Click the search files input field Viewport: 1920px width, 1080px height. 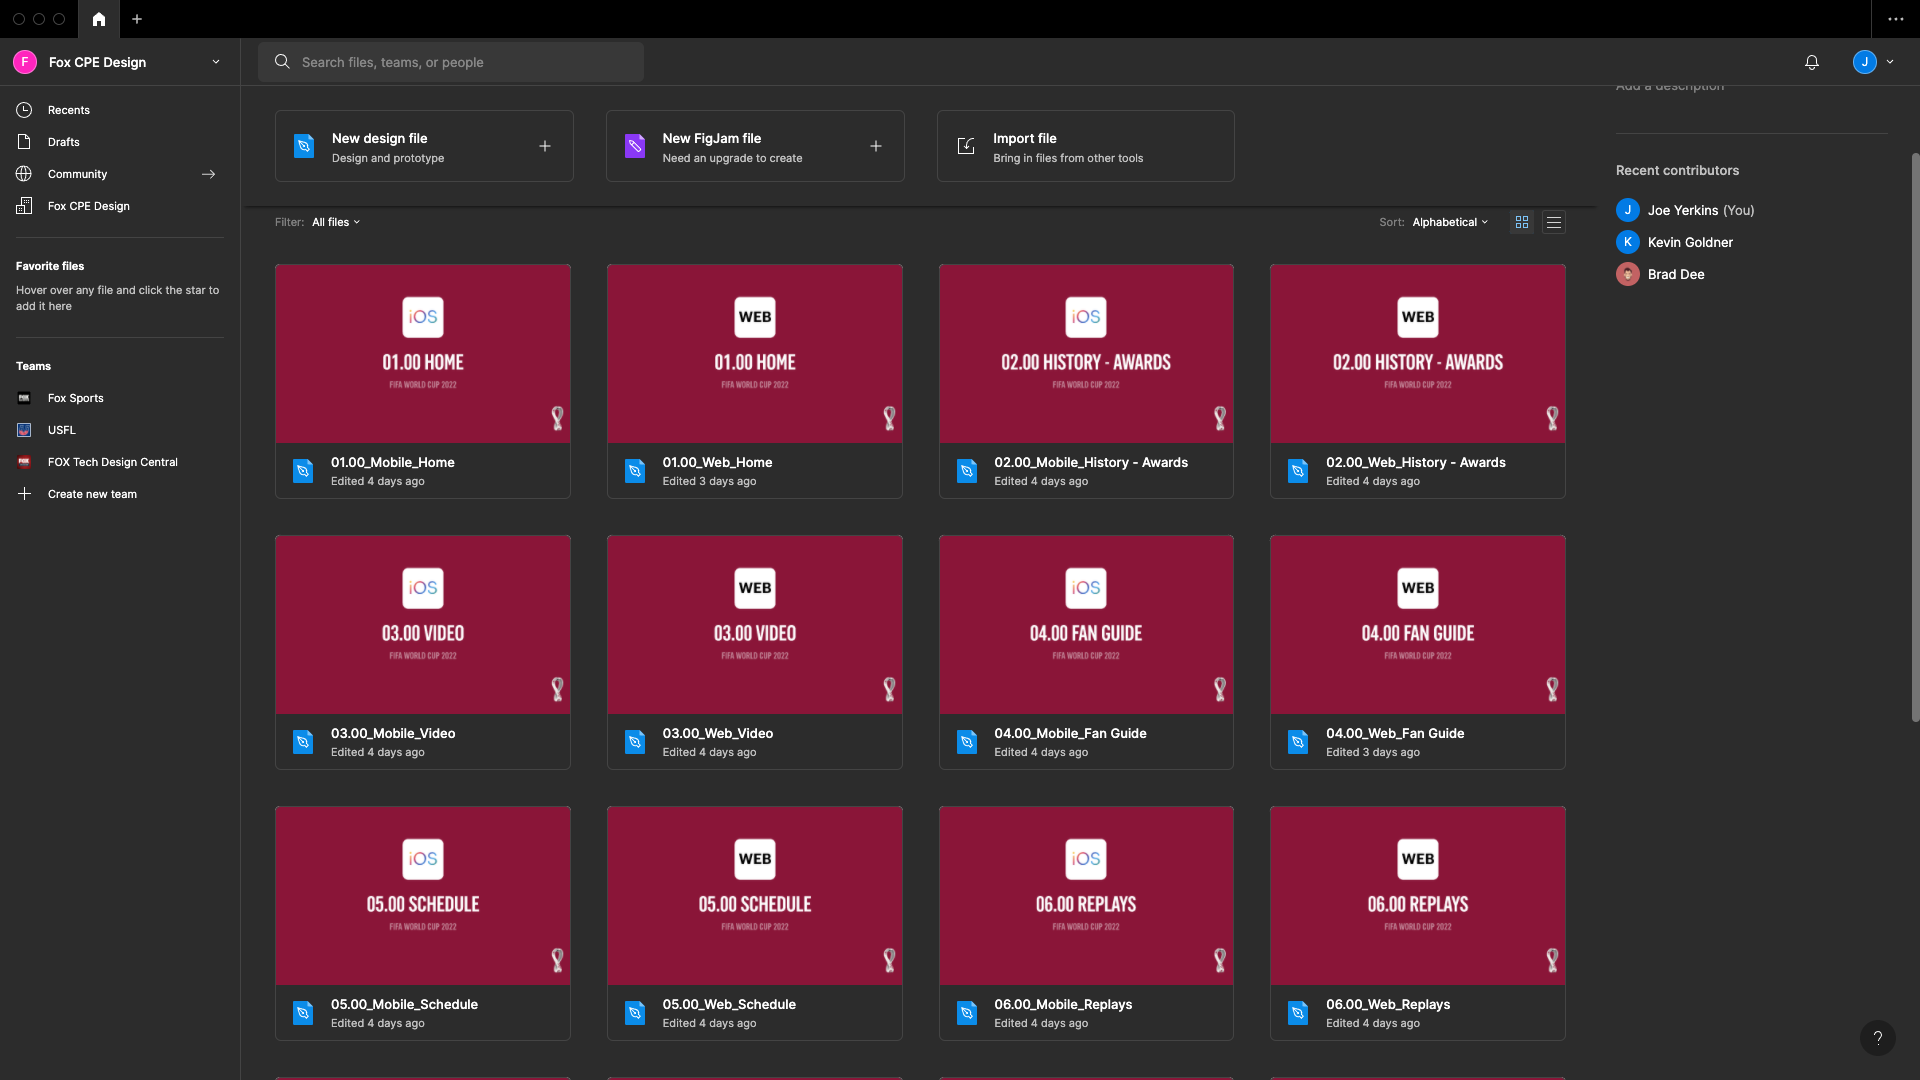click(x=451, y=62)
